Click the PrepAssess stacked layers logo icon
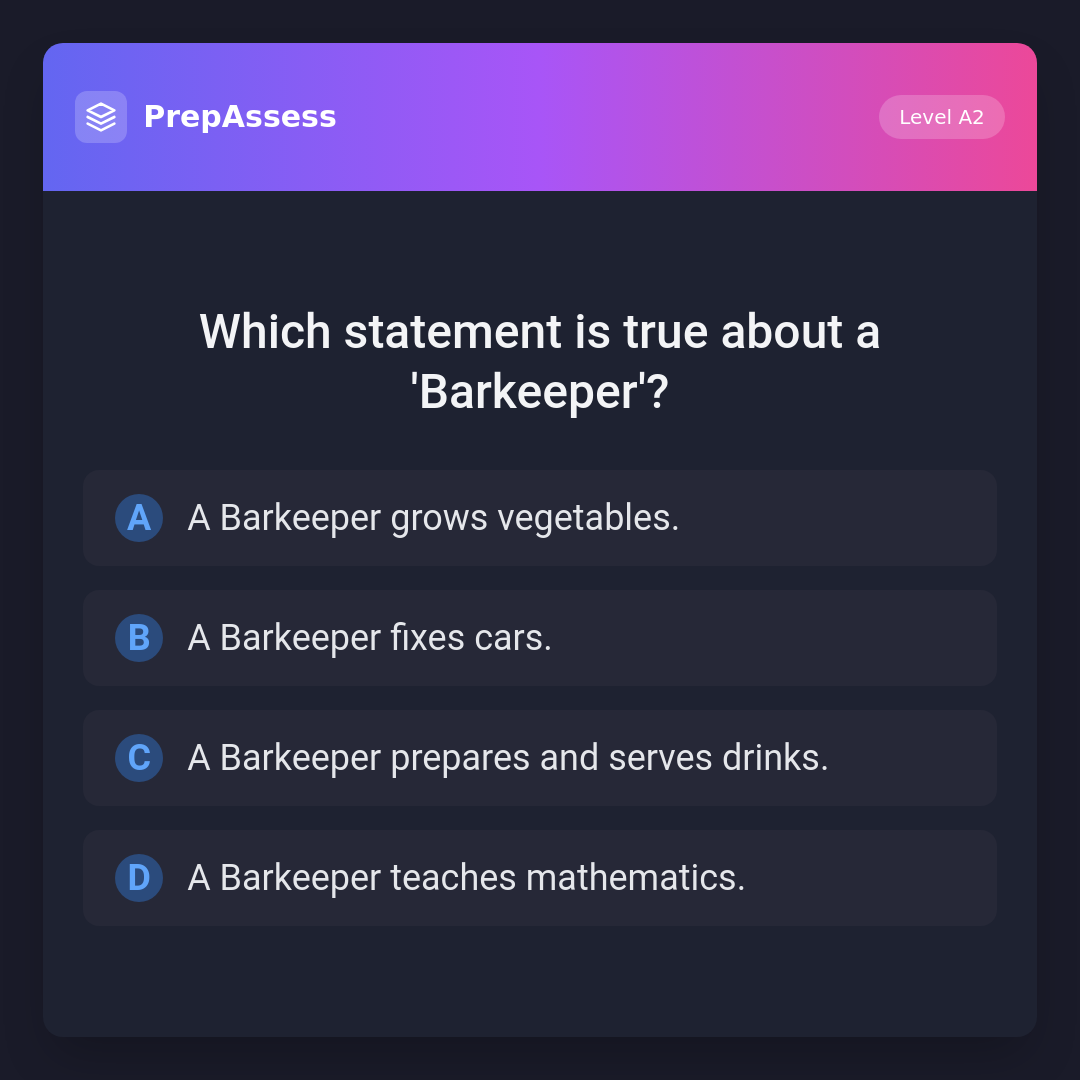 click(x=101, y=117)
